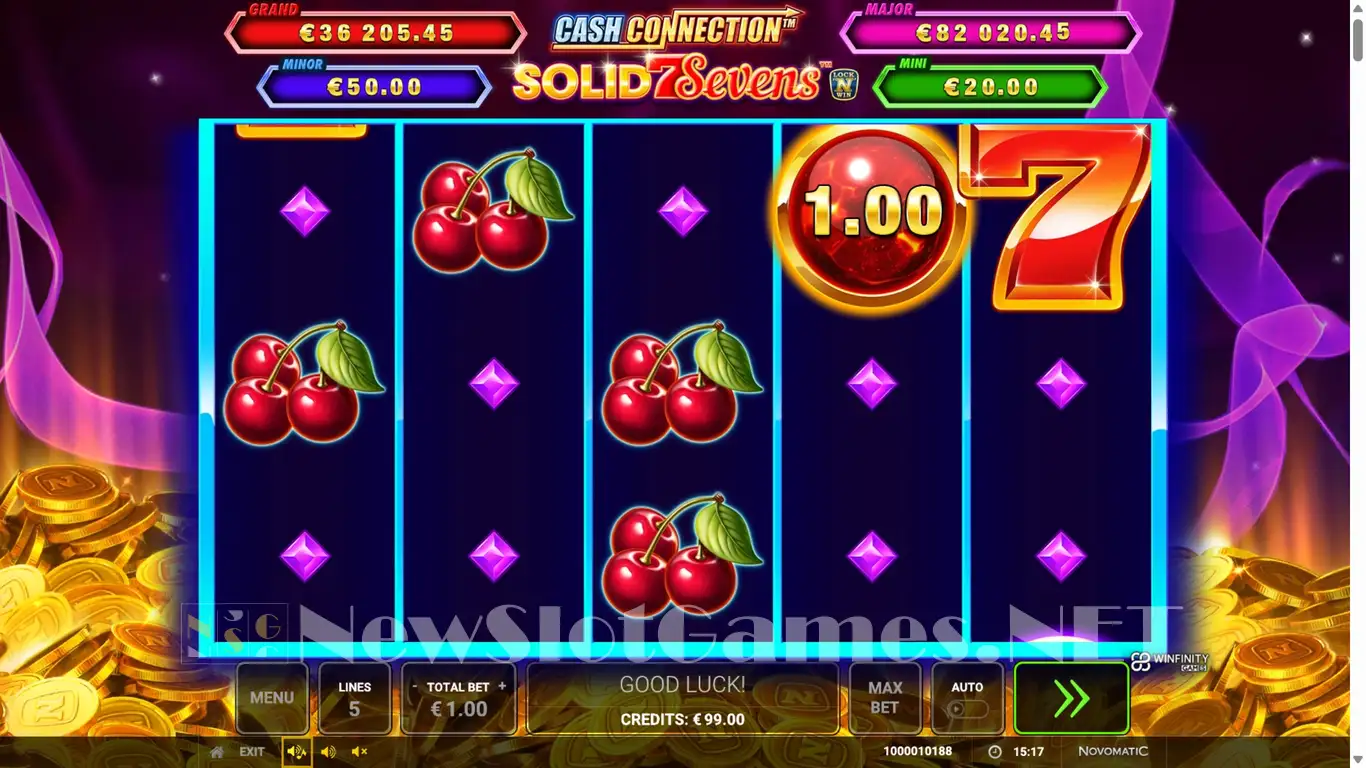Screen dimensions: 1366x768
Task: Mute sound with the crossed speaker icon
Action: [x=360, y=751]
